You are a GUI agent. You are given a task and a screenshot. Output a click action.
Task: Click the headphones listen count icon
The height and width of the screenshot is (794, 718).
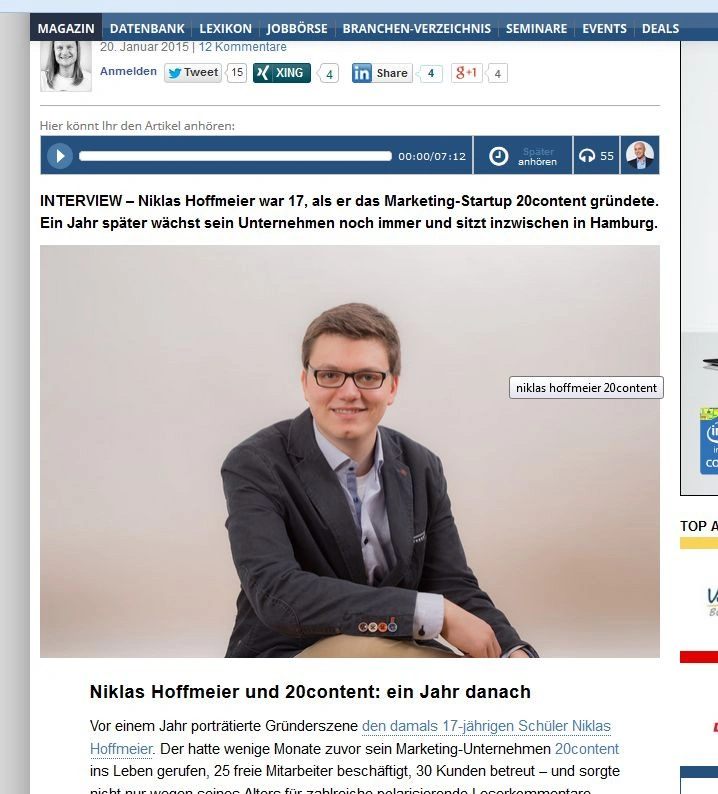click(x=587, y=156)
